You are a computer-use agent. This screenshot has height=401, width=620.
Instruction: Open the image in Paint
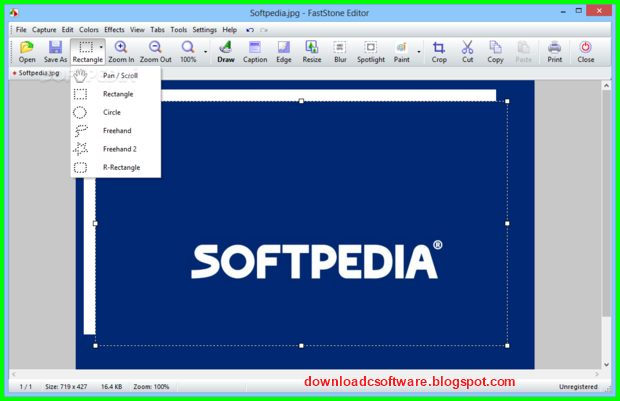pyautogui.click(x=402, y=52)
